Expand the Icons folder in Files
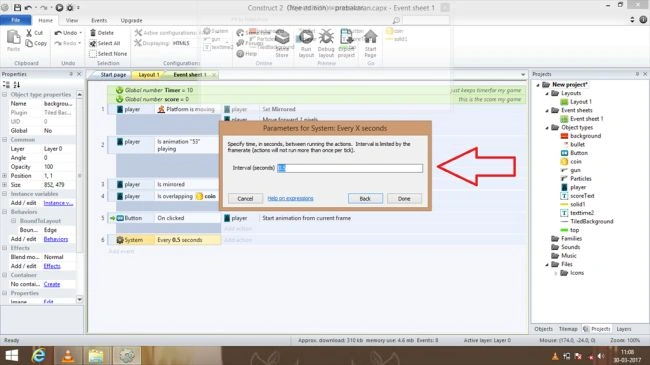The height and width of the screenshot is (365, 650). 556,273
